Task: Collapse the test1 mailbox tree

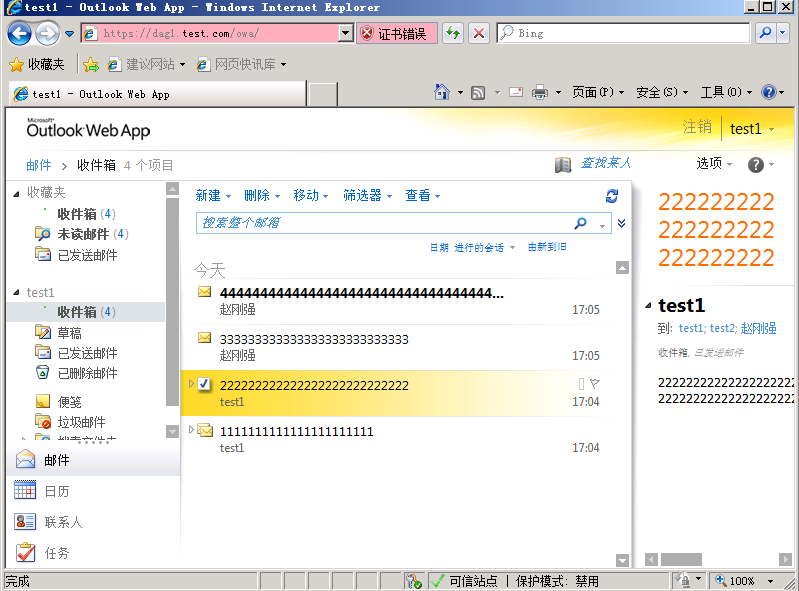Action: [x=16, y=292]
